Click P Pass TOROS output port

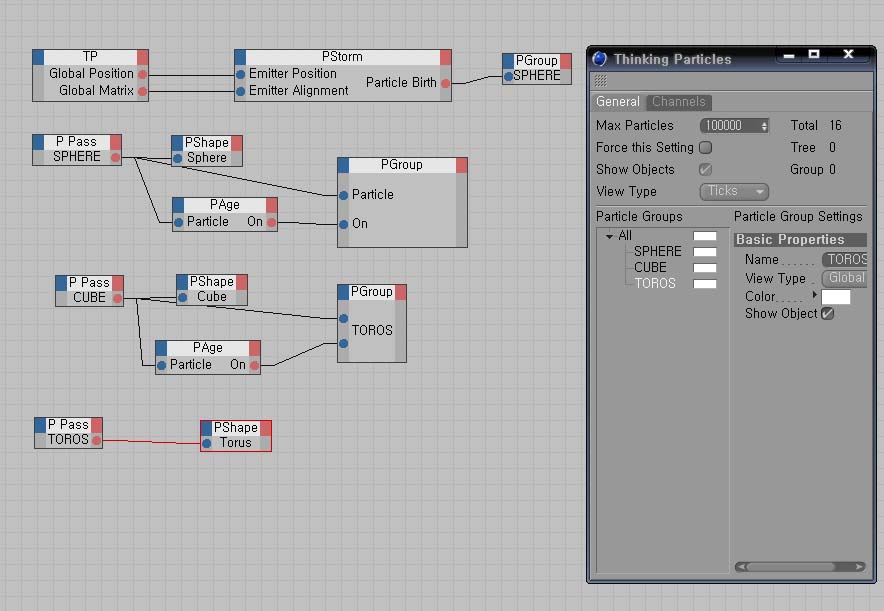point(96,440)
